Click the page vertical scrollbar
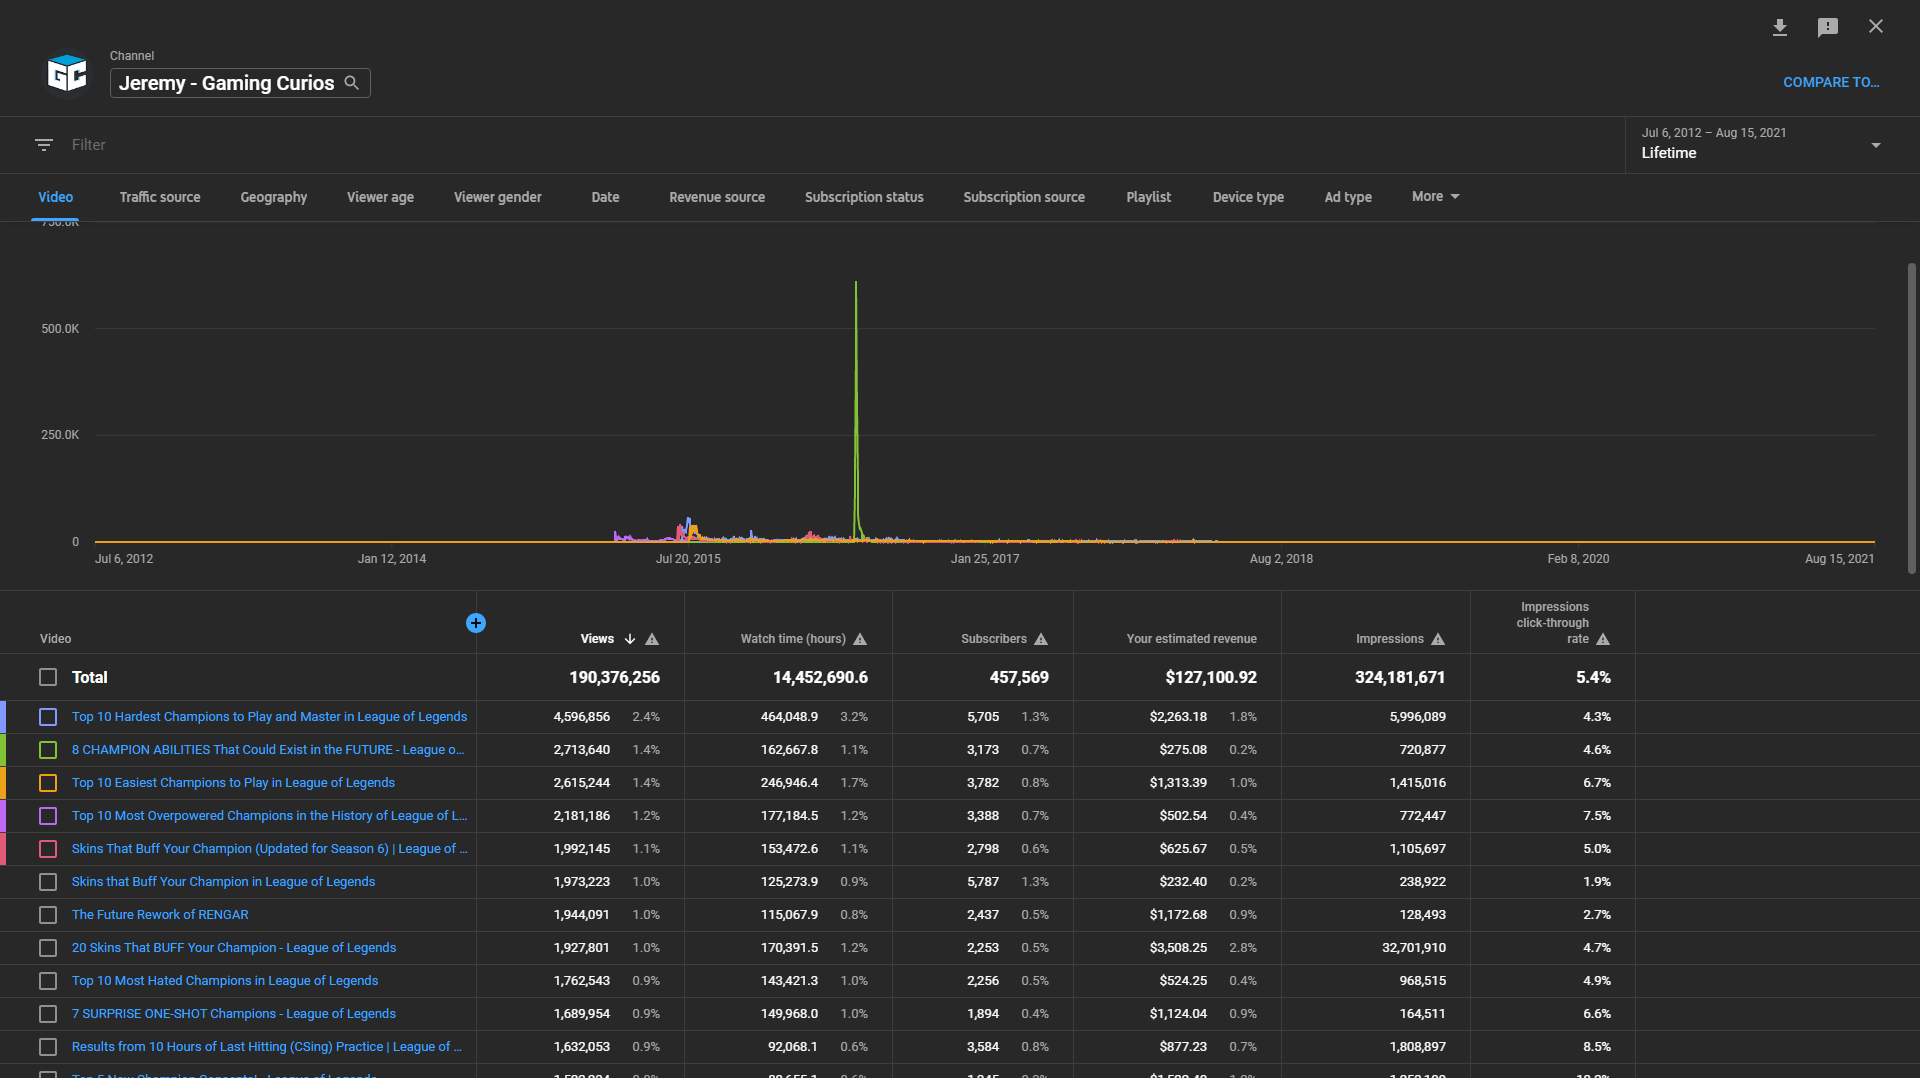The image size is (1920, 1078). pos(1912,418)
